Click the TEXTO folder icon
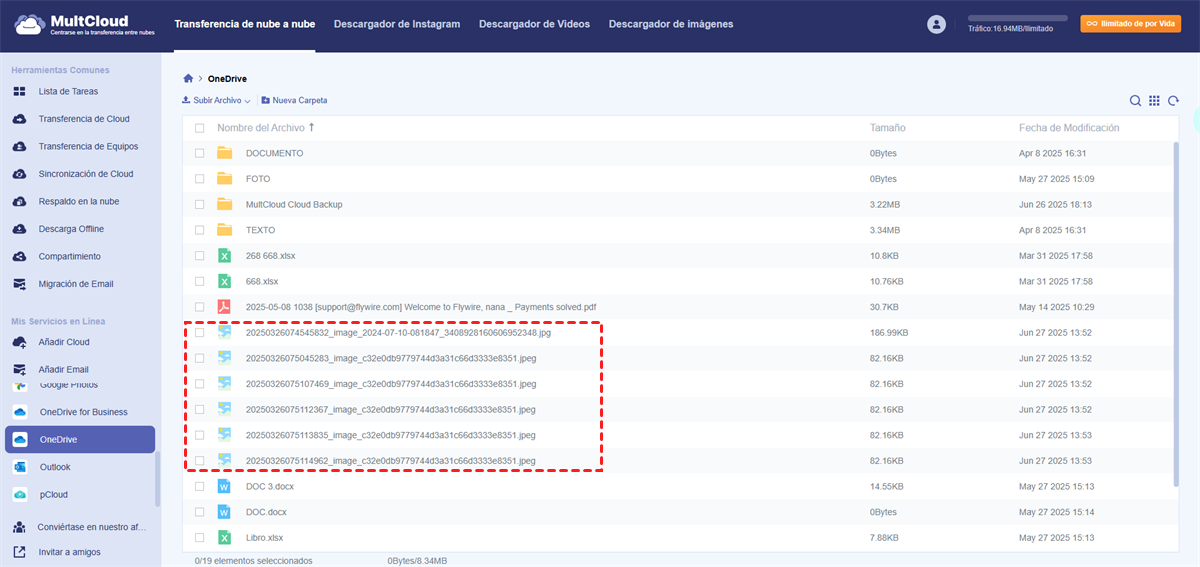The width and height of the screenshot is (1200, 567). (x=225, y=230)
